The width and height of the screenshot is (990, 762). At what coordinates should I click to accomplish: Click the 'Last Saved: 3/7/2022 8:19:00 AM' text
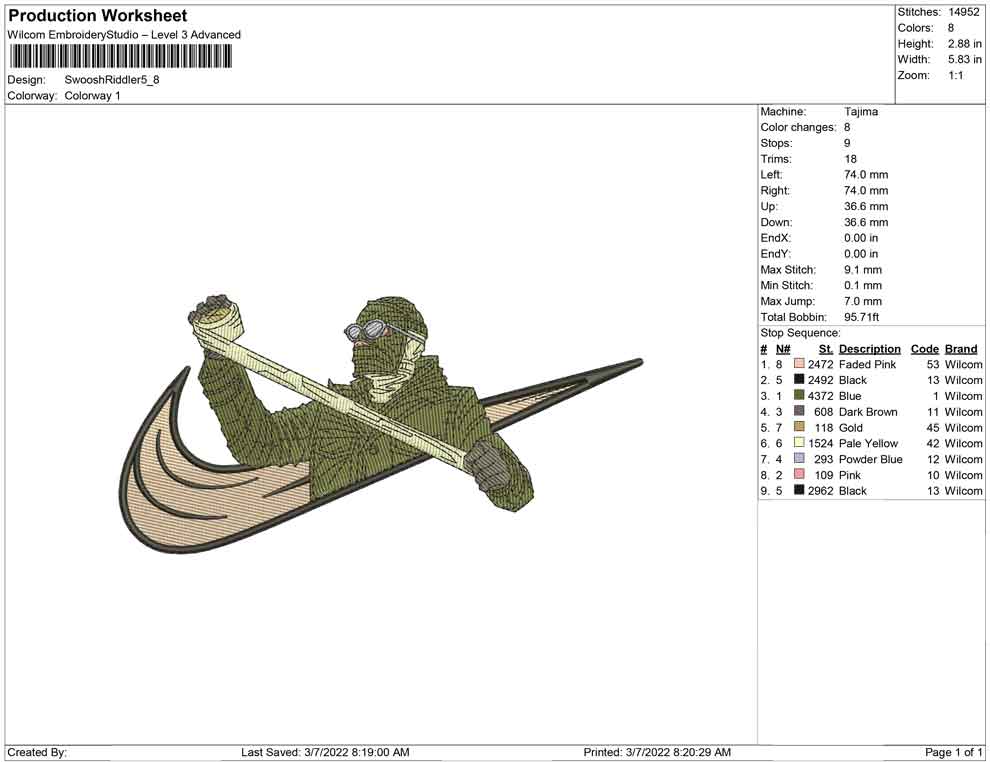point(325,752)
